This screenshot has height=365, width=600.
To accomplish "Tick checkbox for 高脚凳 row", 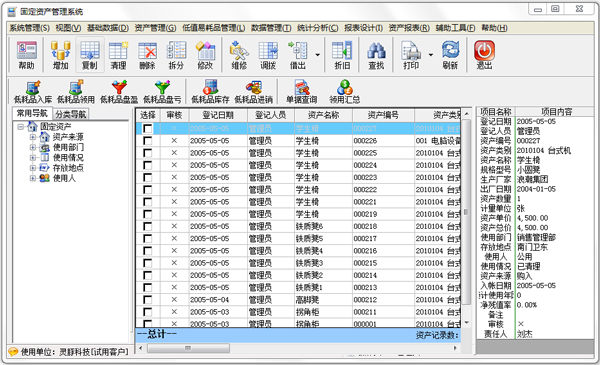I will [x=147, y=300].
